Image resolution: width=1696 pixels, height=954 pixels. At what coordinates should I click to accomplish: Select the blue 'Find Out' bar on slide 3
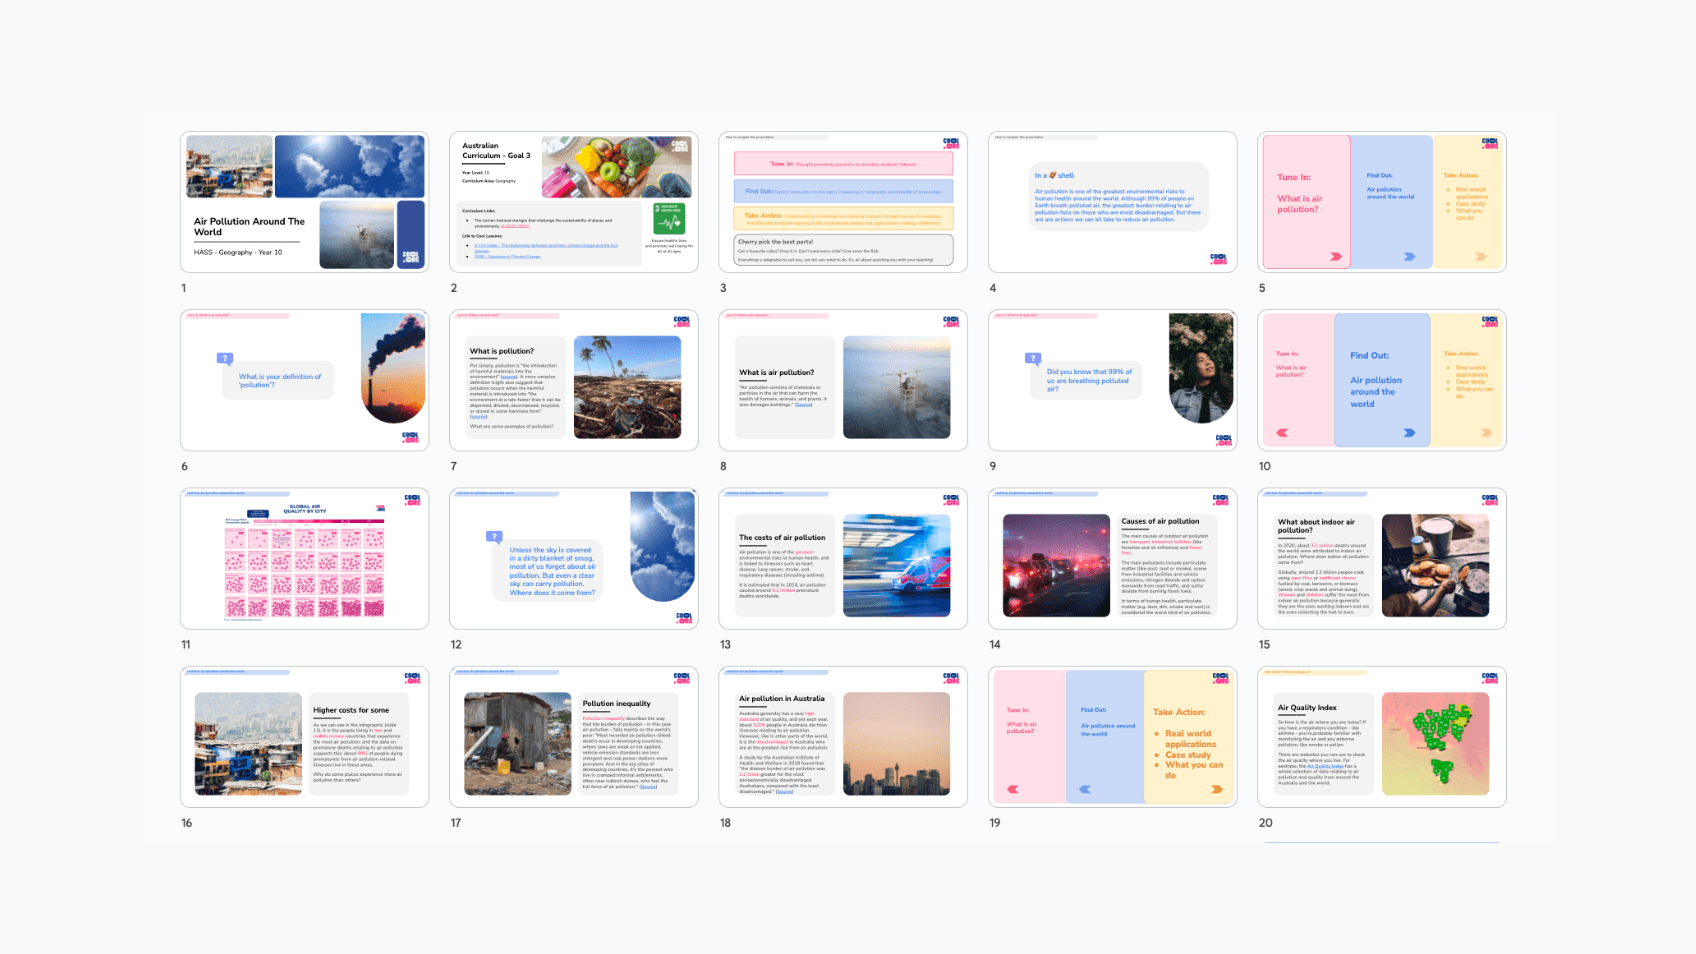point(843,191)
